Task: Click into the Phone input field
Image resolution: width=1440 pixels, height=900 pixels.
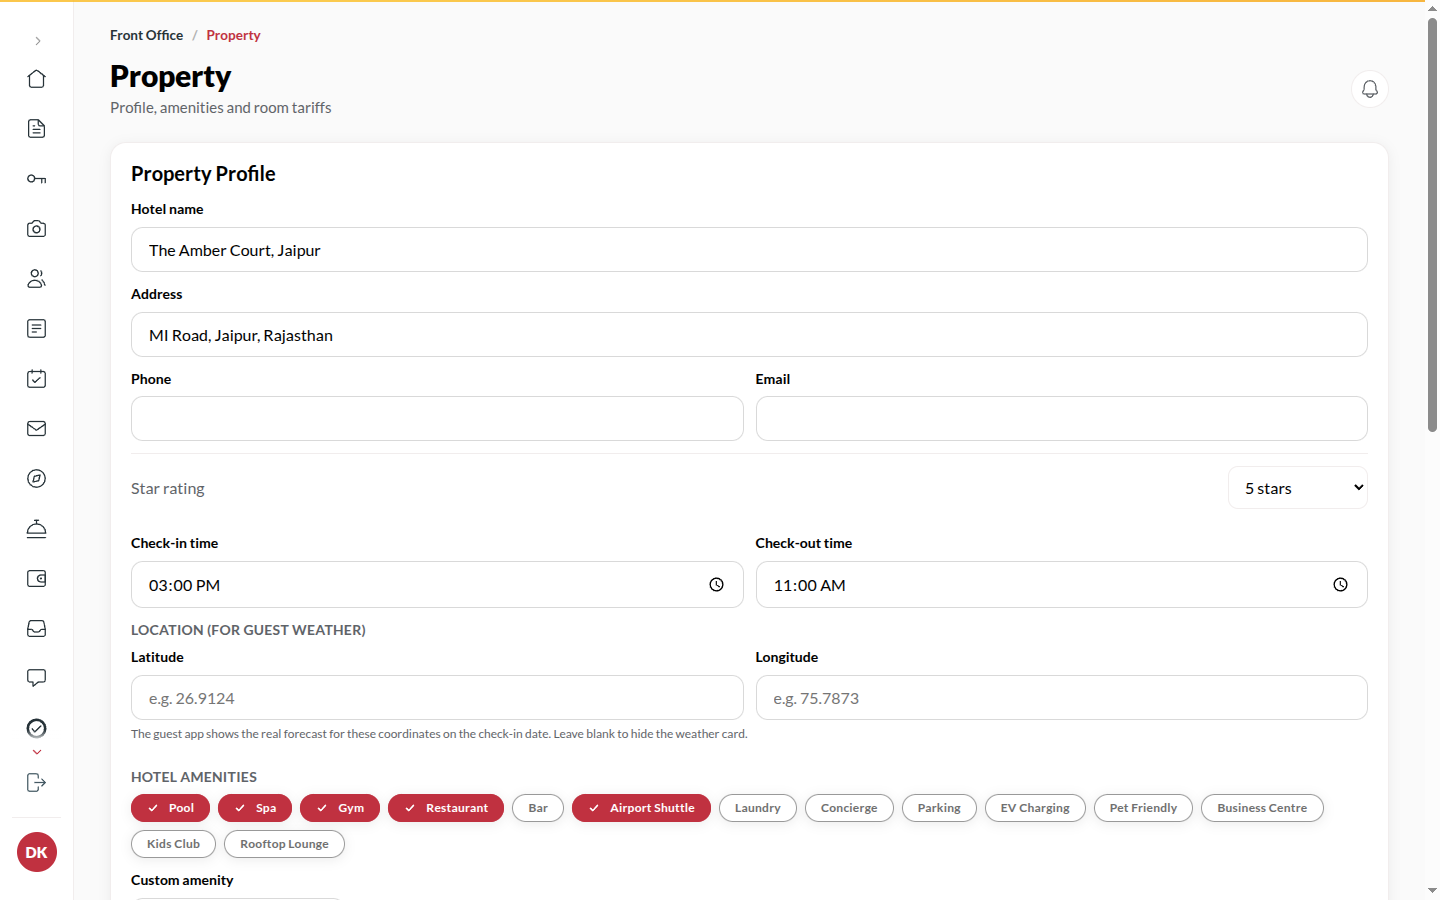Action: pyautogui.click(x=437, y=419)
